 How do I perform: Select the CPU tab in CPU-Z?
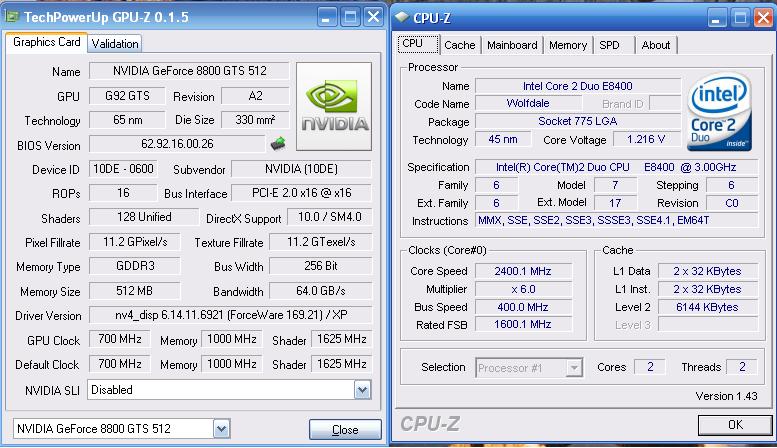point(418,44)
